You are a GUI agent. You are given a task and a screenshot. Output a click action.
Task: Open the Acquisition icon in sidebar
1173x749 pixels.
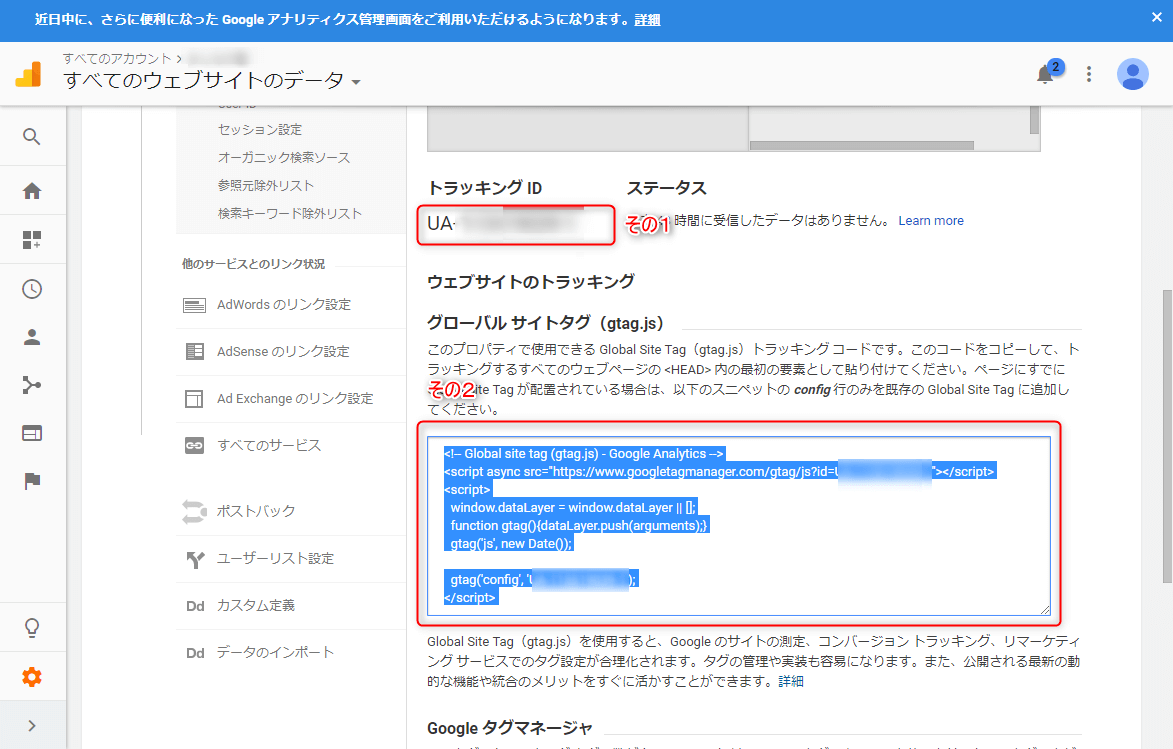pos(32,385)
